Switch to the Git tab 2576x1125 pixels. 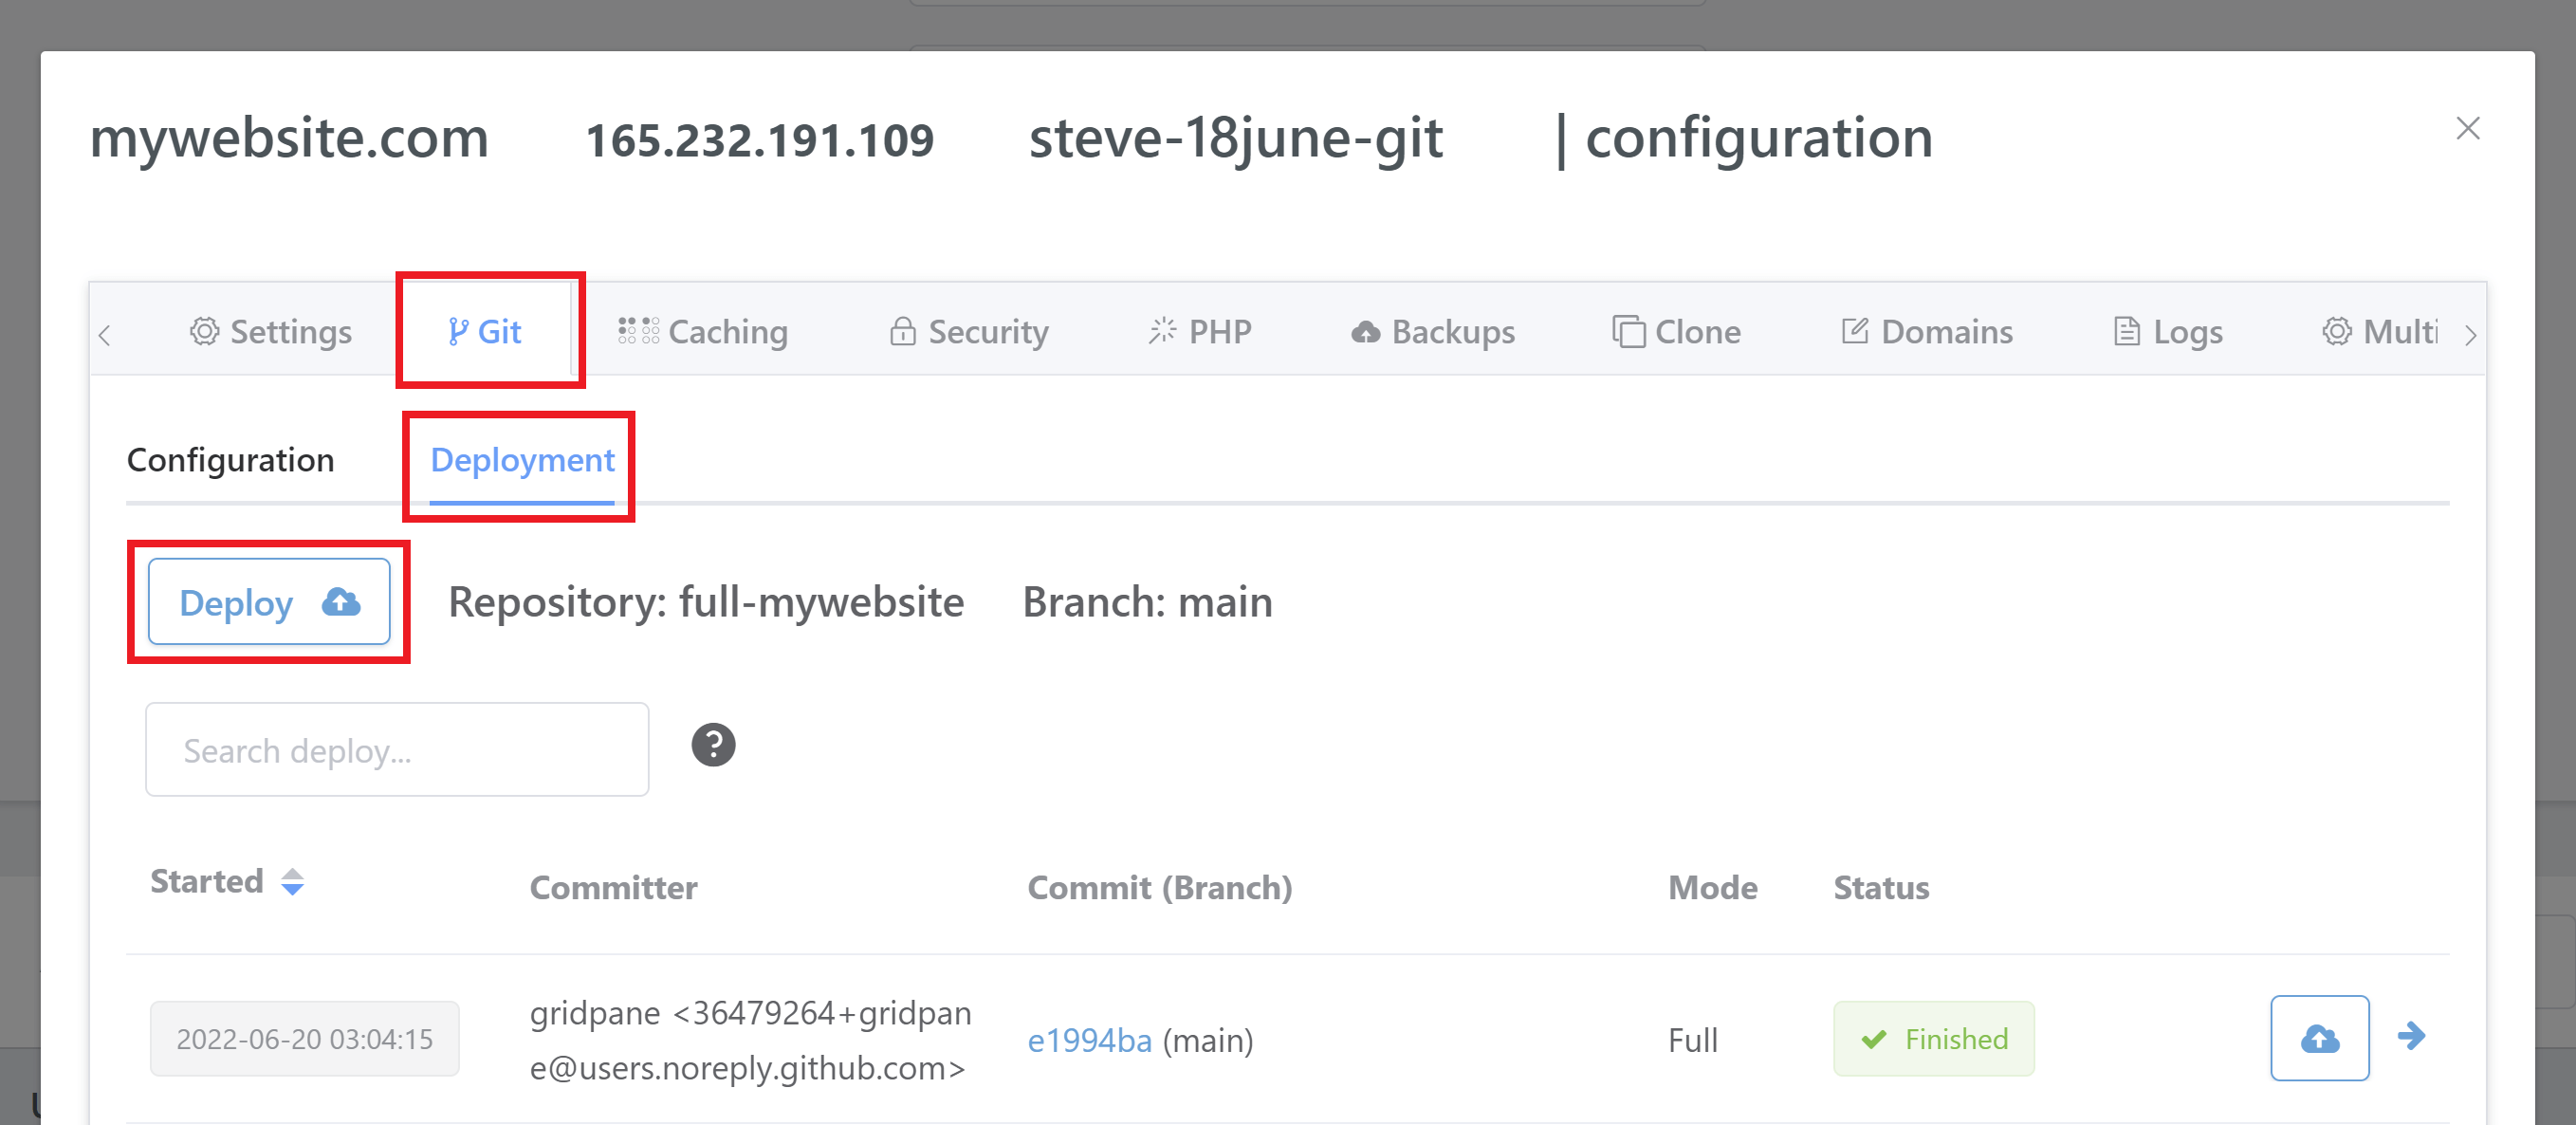485,331
